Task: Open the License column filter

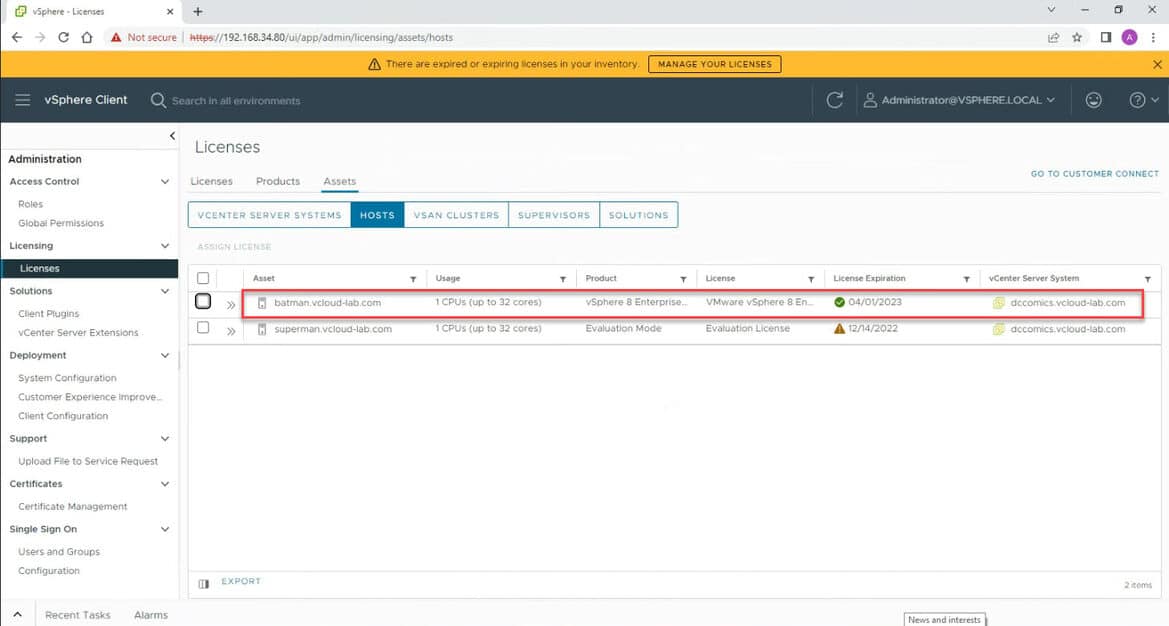Action: click(811, 279)
